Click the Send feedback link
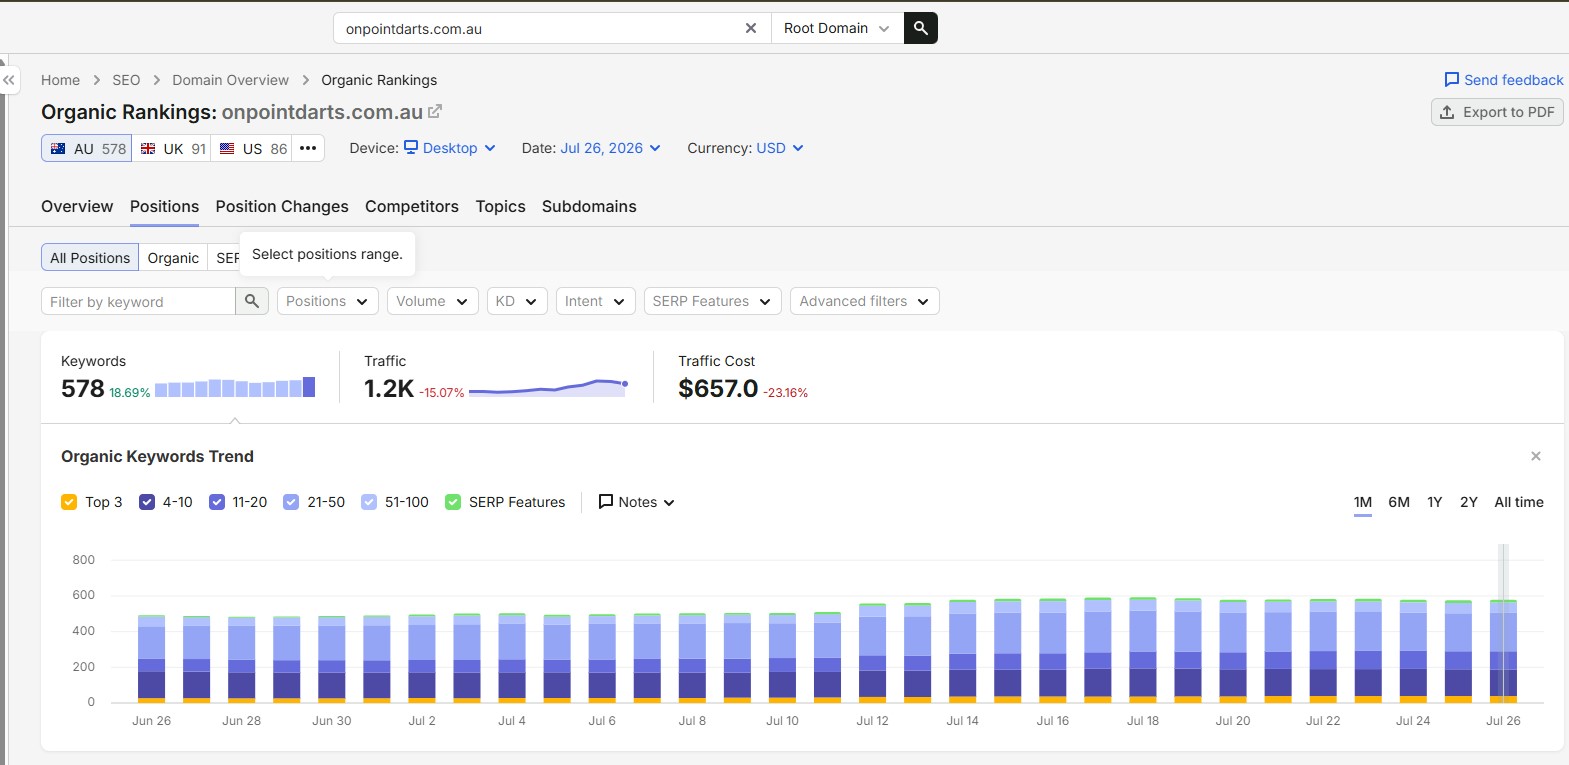 pos(1513,80)
